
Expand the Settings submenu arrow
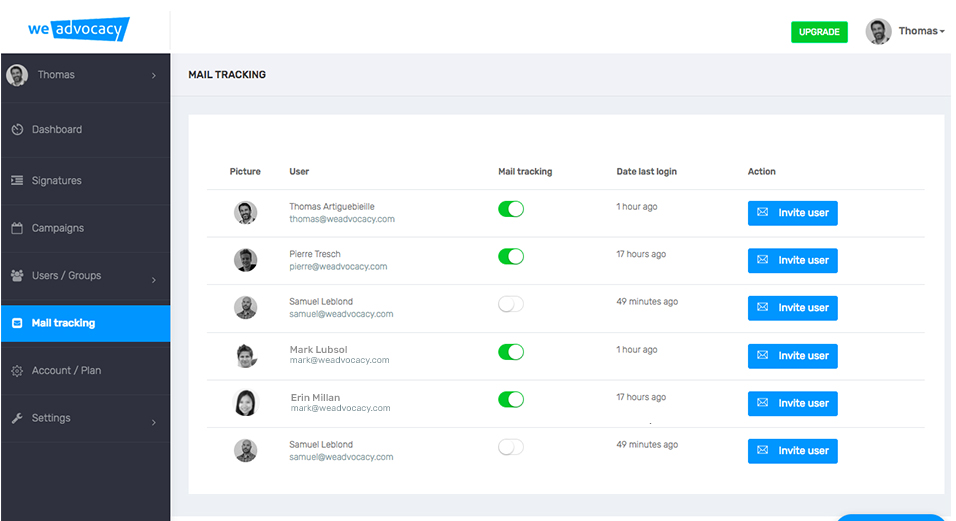click(154, 422)
